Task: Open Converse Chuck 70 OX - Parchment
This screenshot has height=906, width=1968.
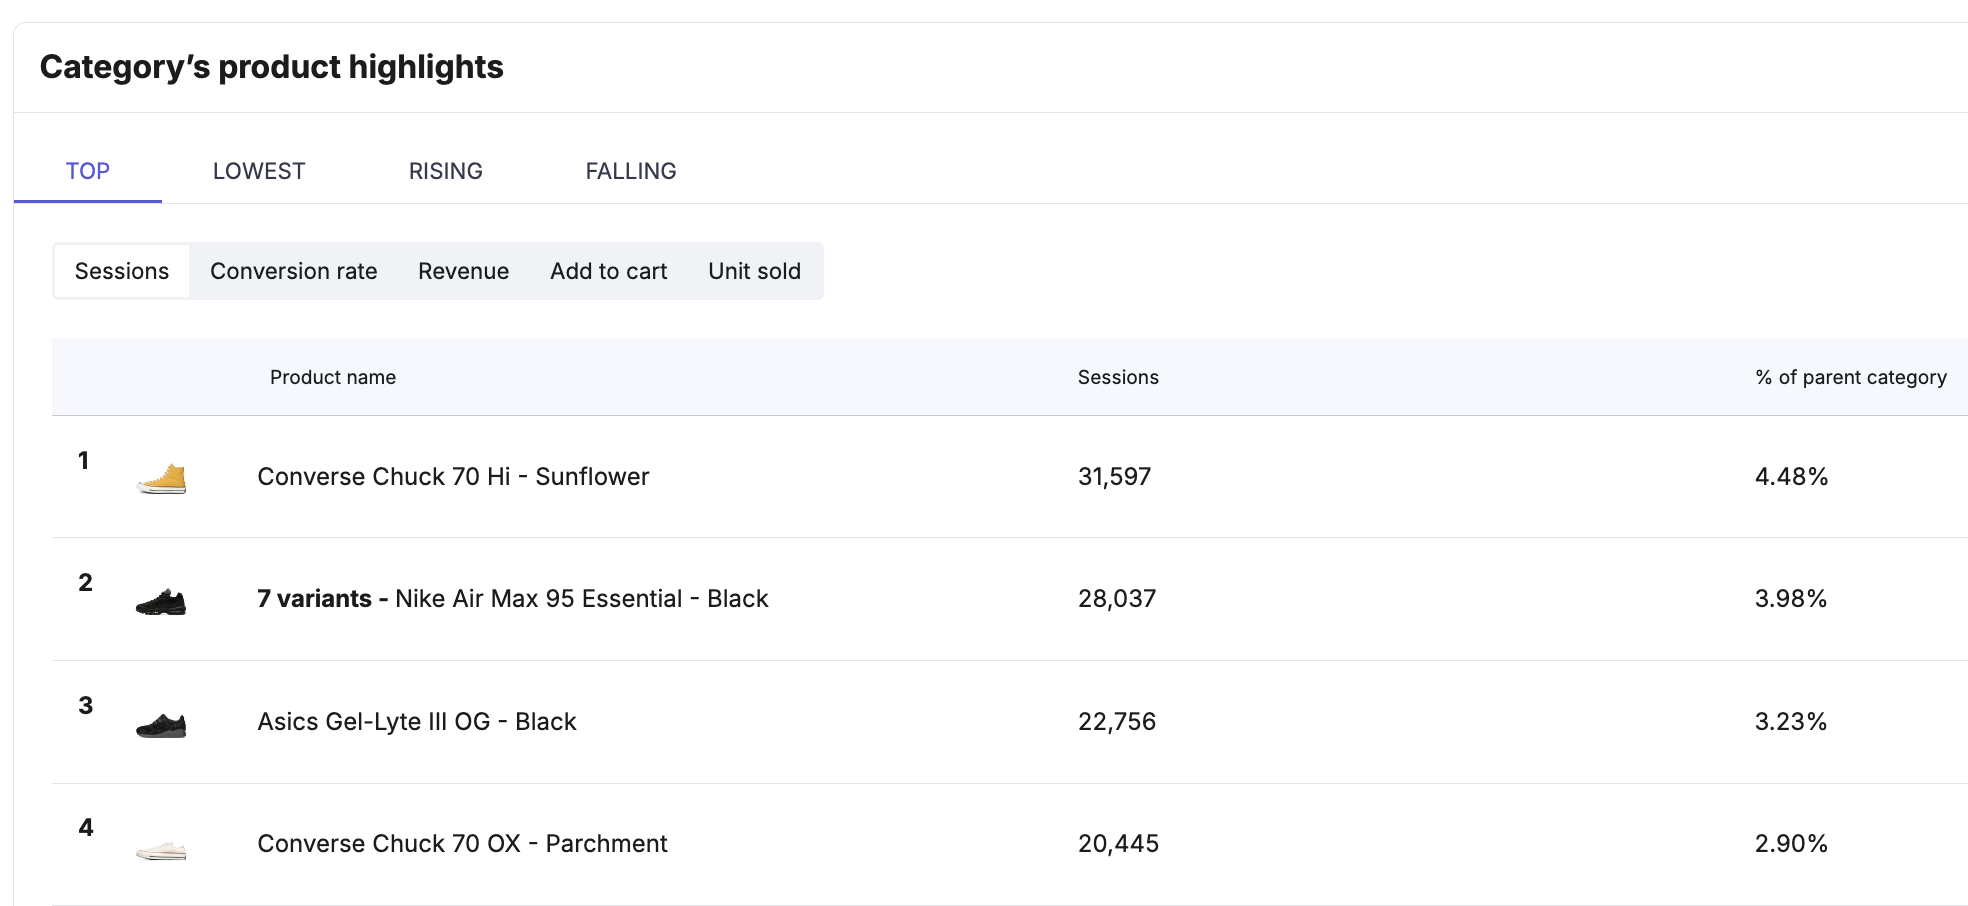Action: click(x=462, y=844)
